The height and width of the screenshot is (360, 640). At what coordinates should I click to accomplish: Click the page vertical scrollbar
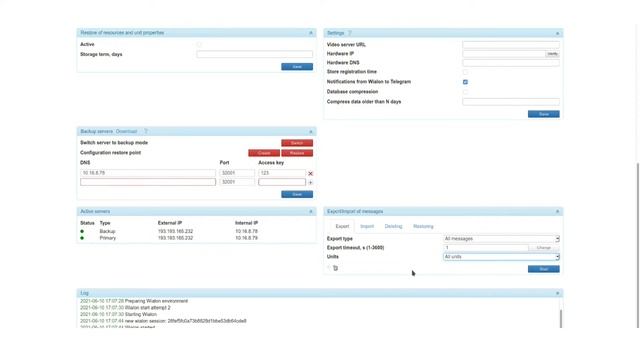pos(638,245)
